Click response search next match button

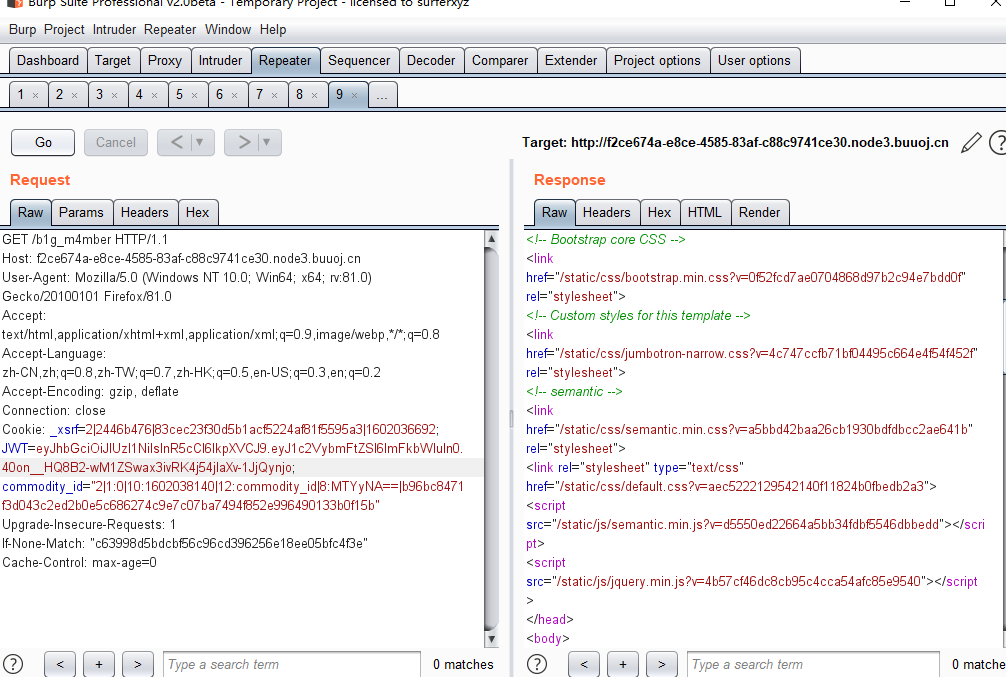click(x=661, y=664)
